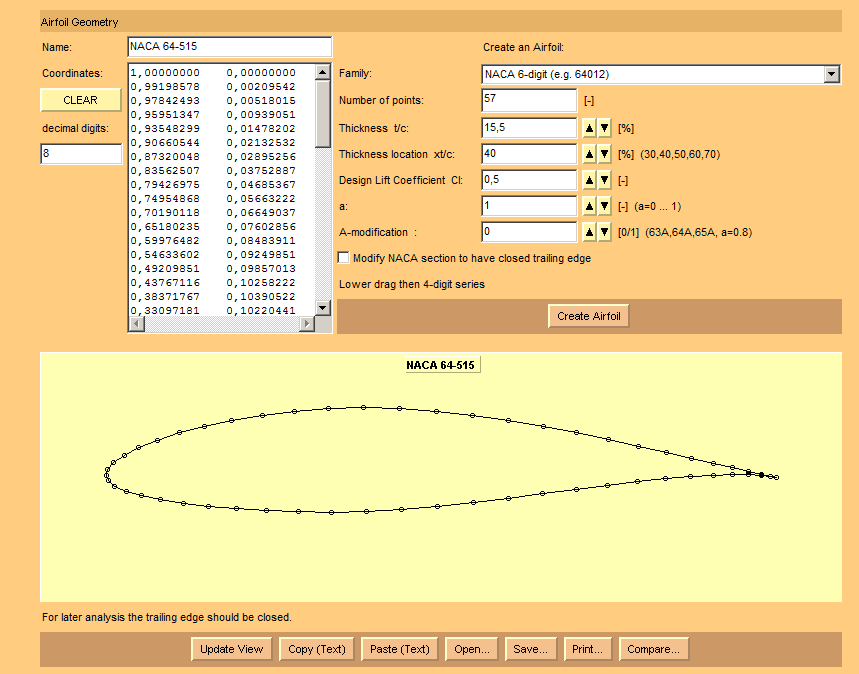This screenshot has height=674, width=859.
Task: Decrease A-modification with down arrow
Action: [604, 232]
